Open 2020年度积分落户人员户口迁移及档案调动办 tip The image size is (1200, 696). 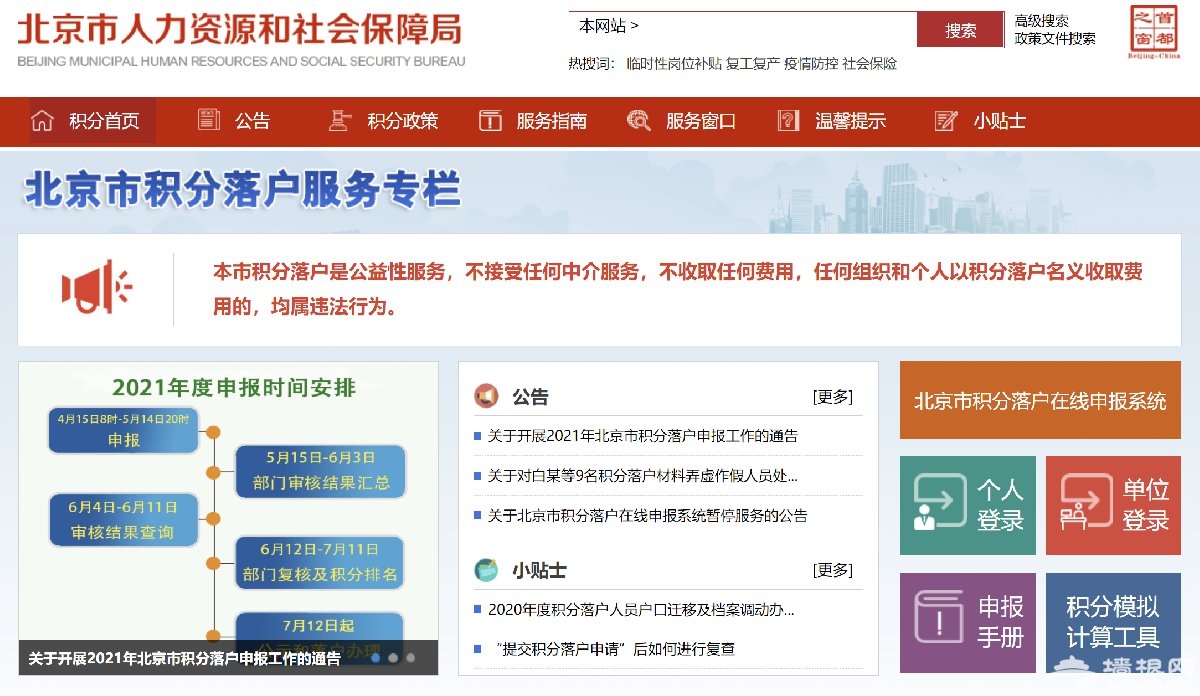tap(641, 609)
